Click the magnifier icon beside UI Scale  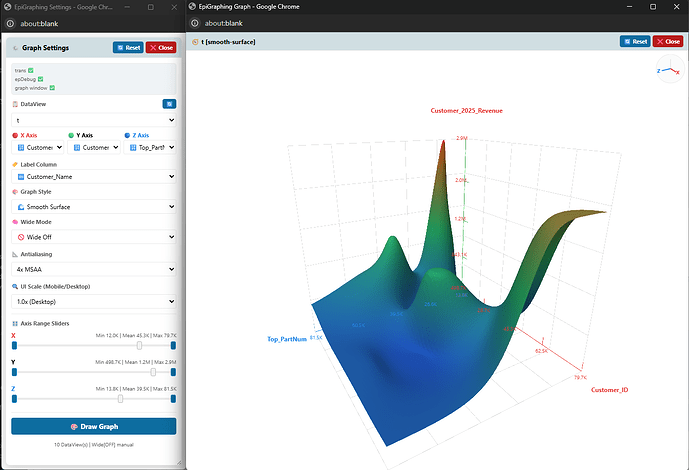(15, 286)
